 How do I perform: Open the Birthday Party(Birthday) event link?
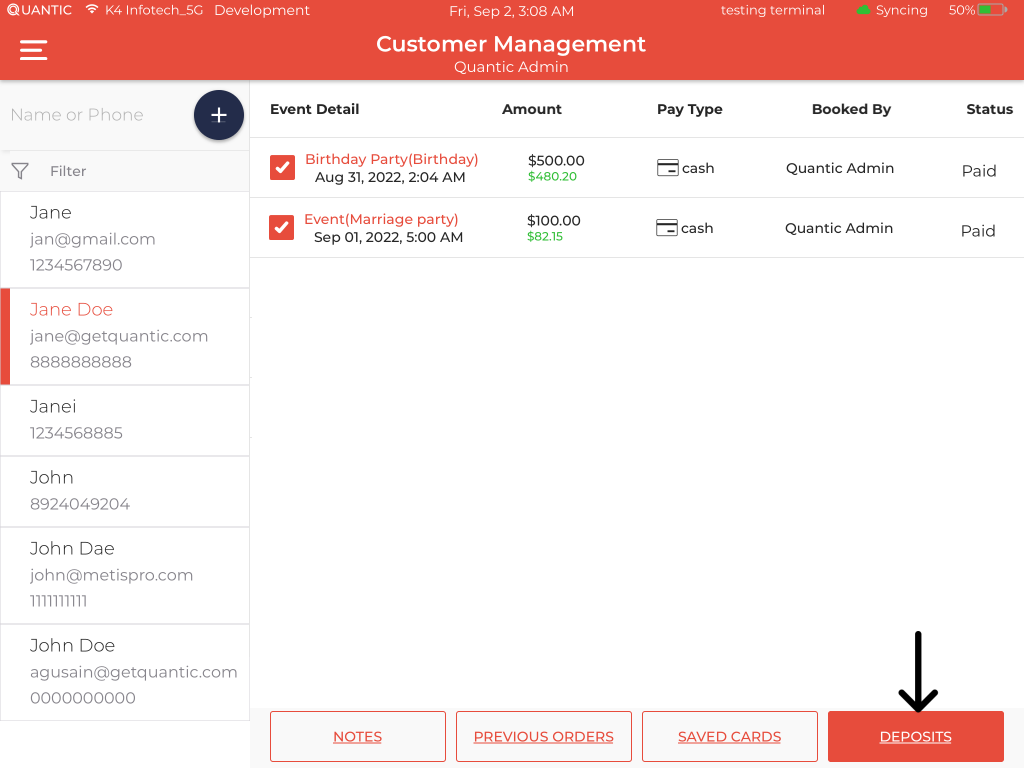[x=391, y=159]
